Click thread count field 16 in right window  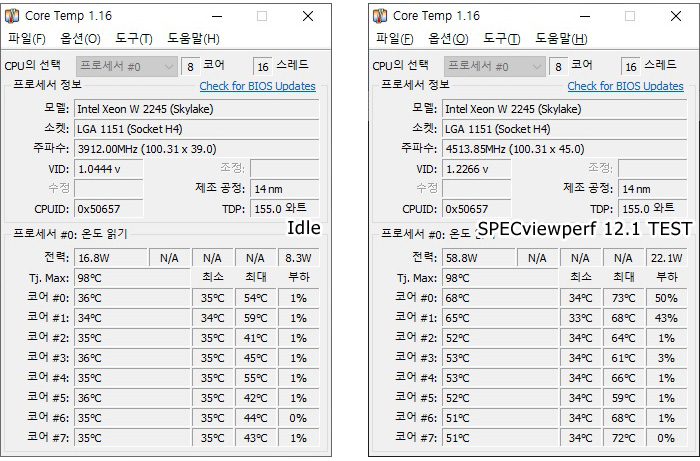click(x=630, y=66)
